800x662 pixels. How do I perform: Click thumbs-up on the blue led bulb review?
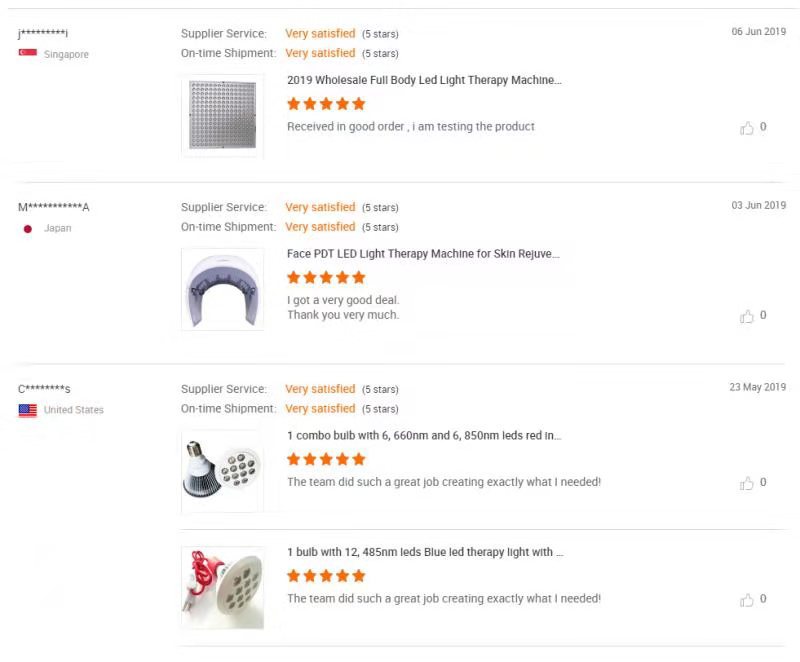[746, 600]
